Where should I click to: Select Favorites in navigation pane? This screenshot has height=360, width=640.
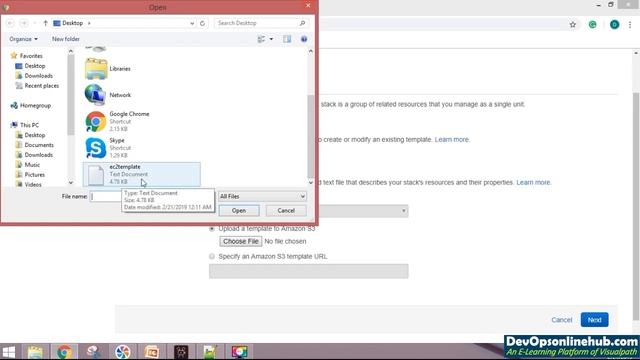tap(31, 56)
